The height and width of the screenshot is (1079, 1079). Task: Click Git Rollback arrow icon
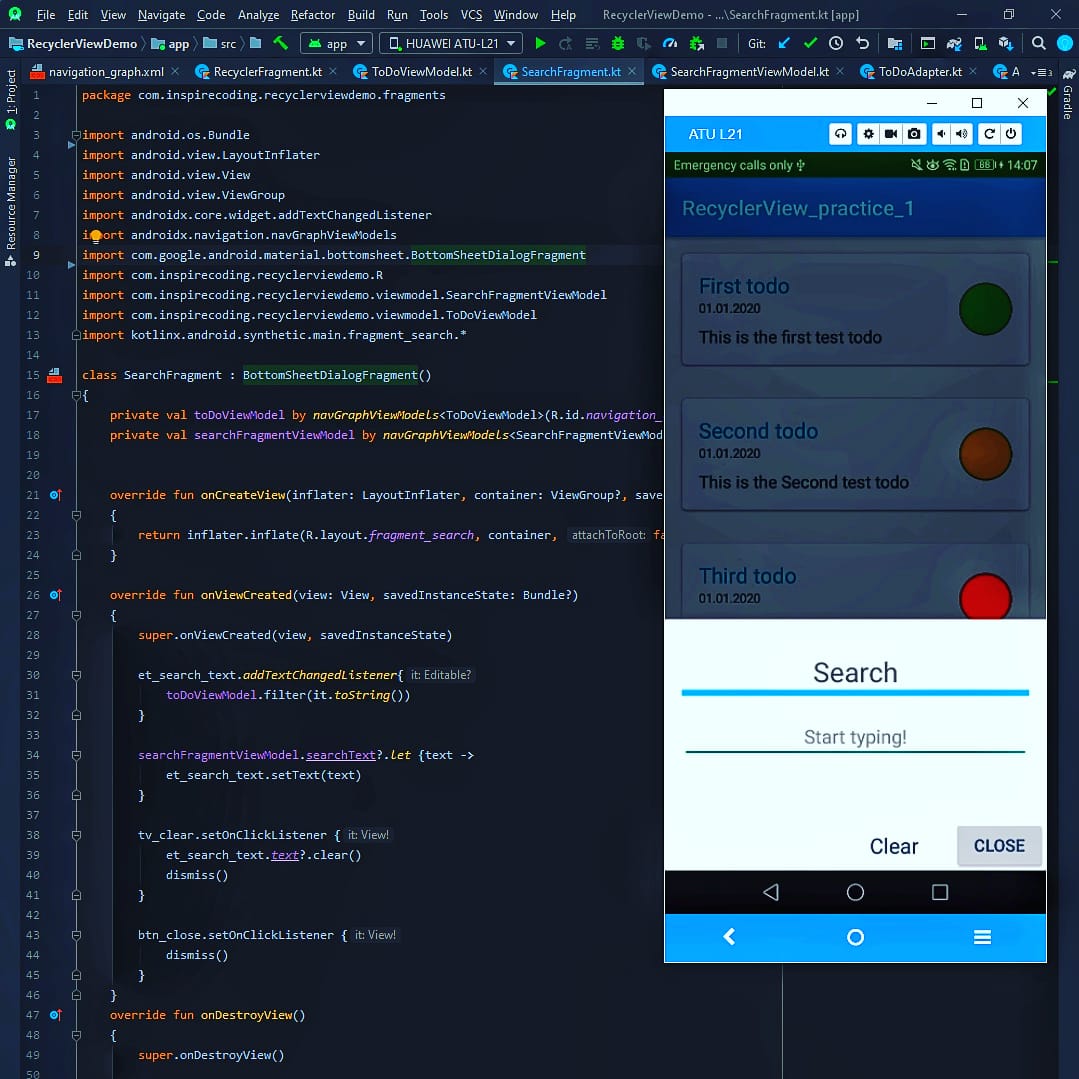tap(862, 43)
